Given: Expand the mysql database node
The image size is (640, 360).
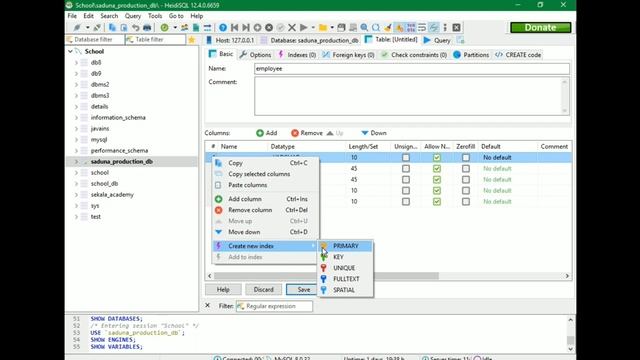Looking at the screenshot, I should pyautogui.click(x=76, y=140).
